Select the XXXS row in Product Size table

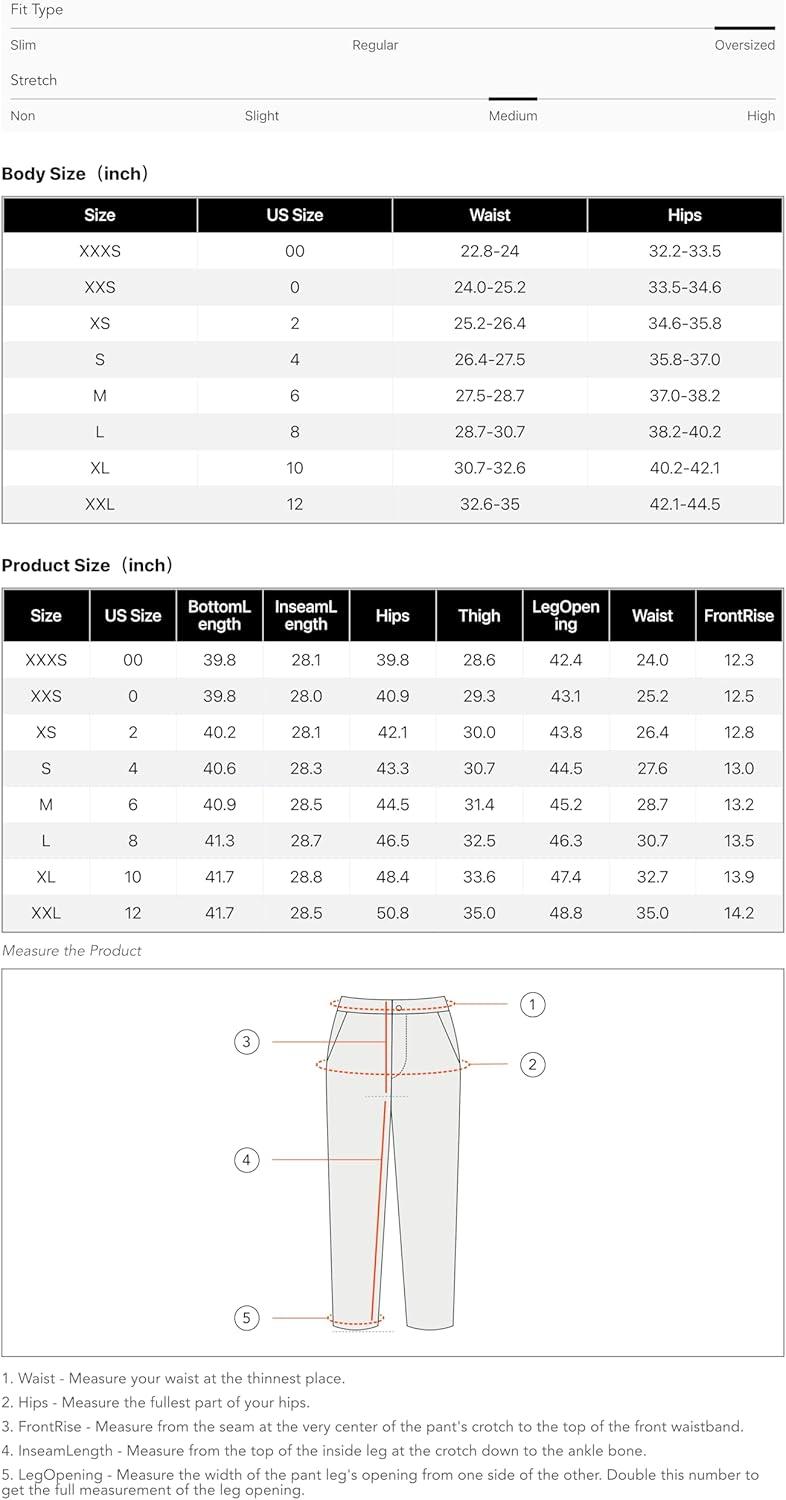[392, 660]
